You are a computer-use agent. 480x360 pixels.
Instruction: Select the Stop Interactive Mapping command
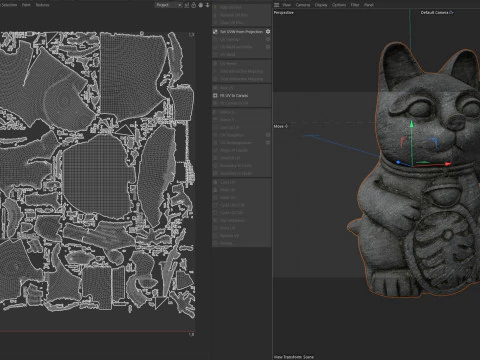241,79
